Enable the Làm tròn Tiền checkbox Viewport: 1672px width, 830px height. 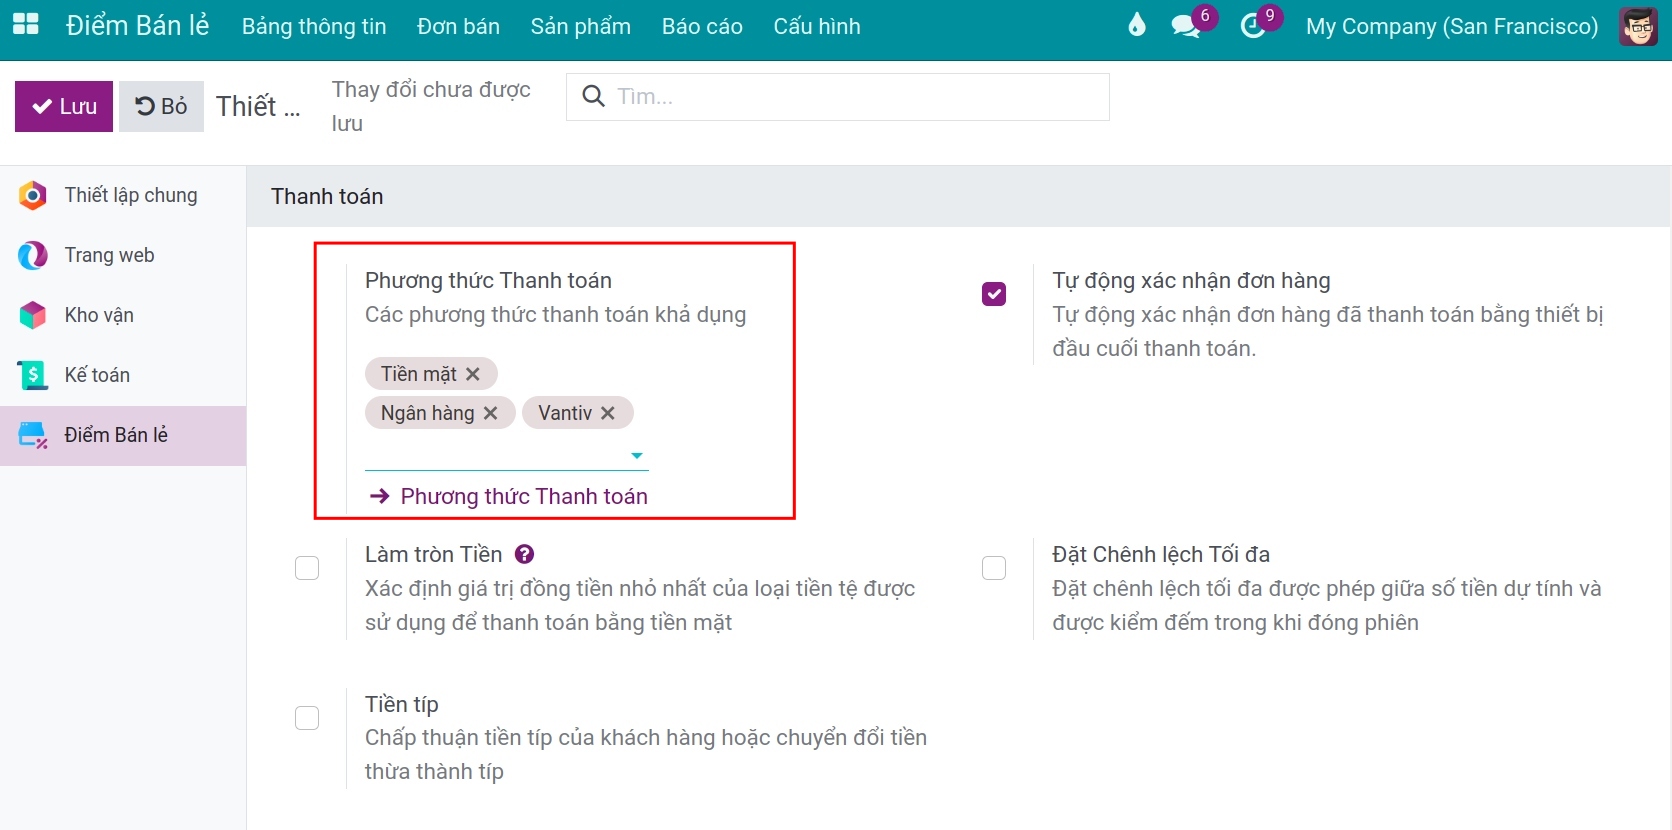307,568
